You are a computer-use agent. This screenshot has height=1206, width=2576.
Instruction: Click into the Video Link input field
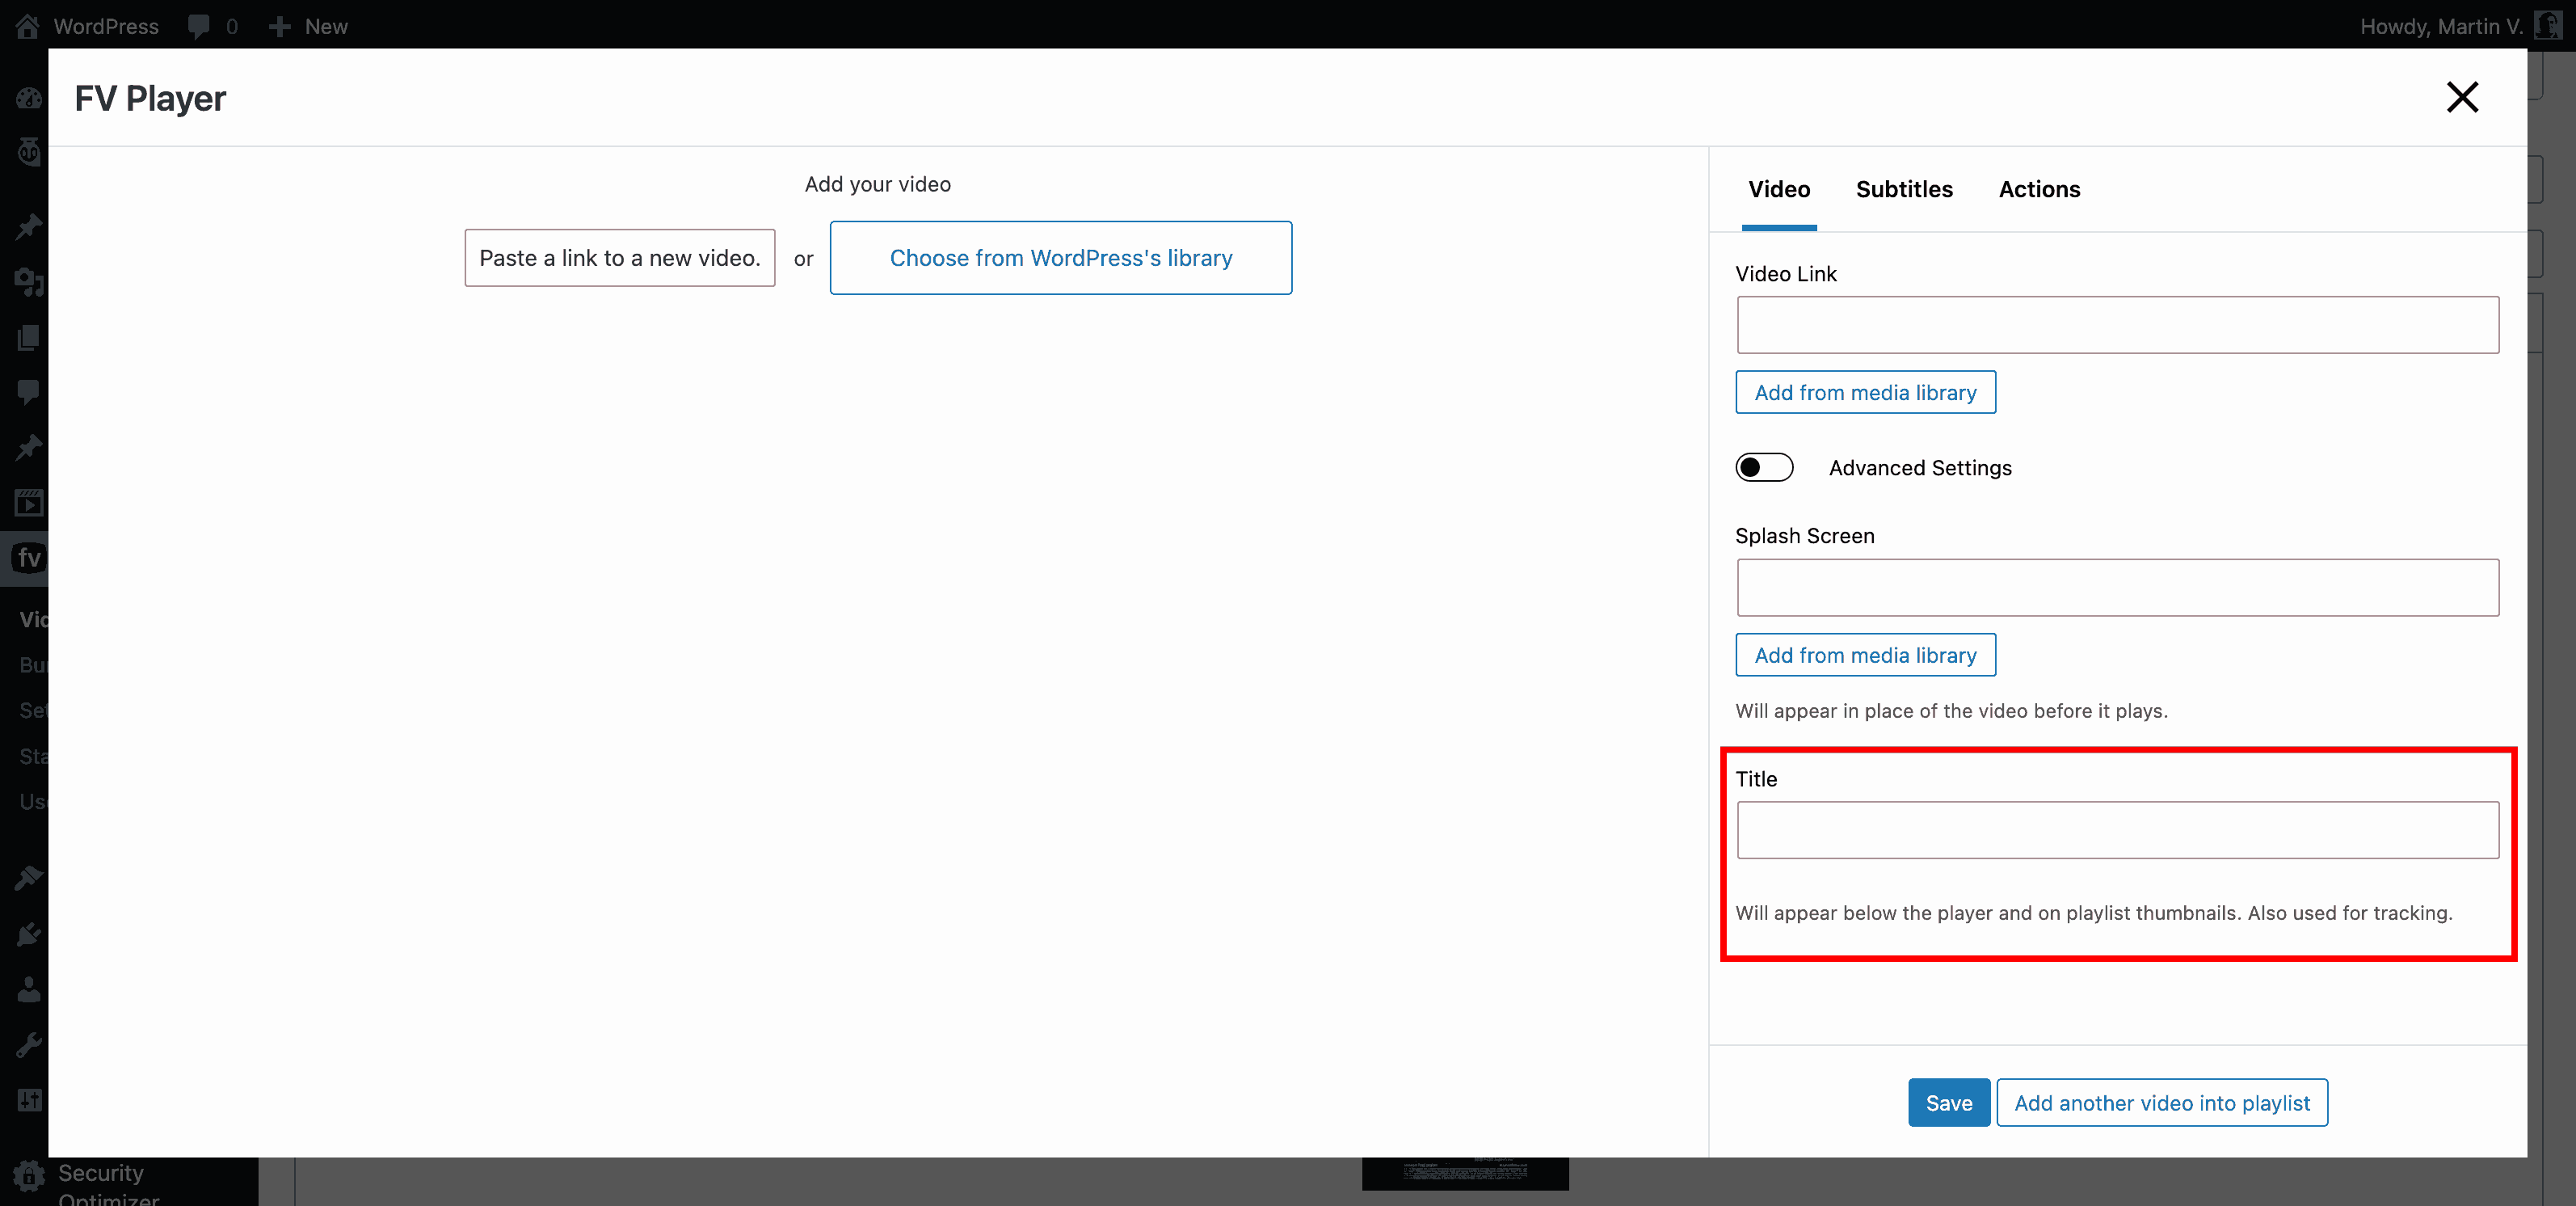pos(2118,325)
